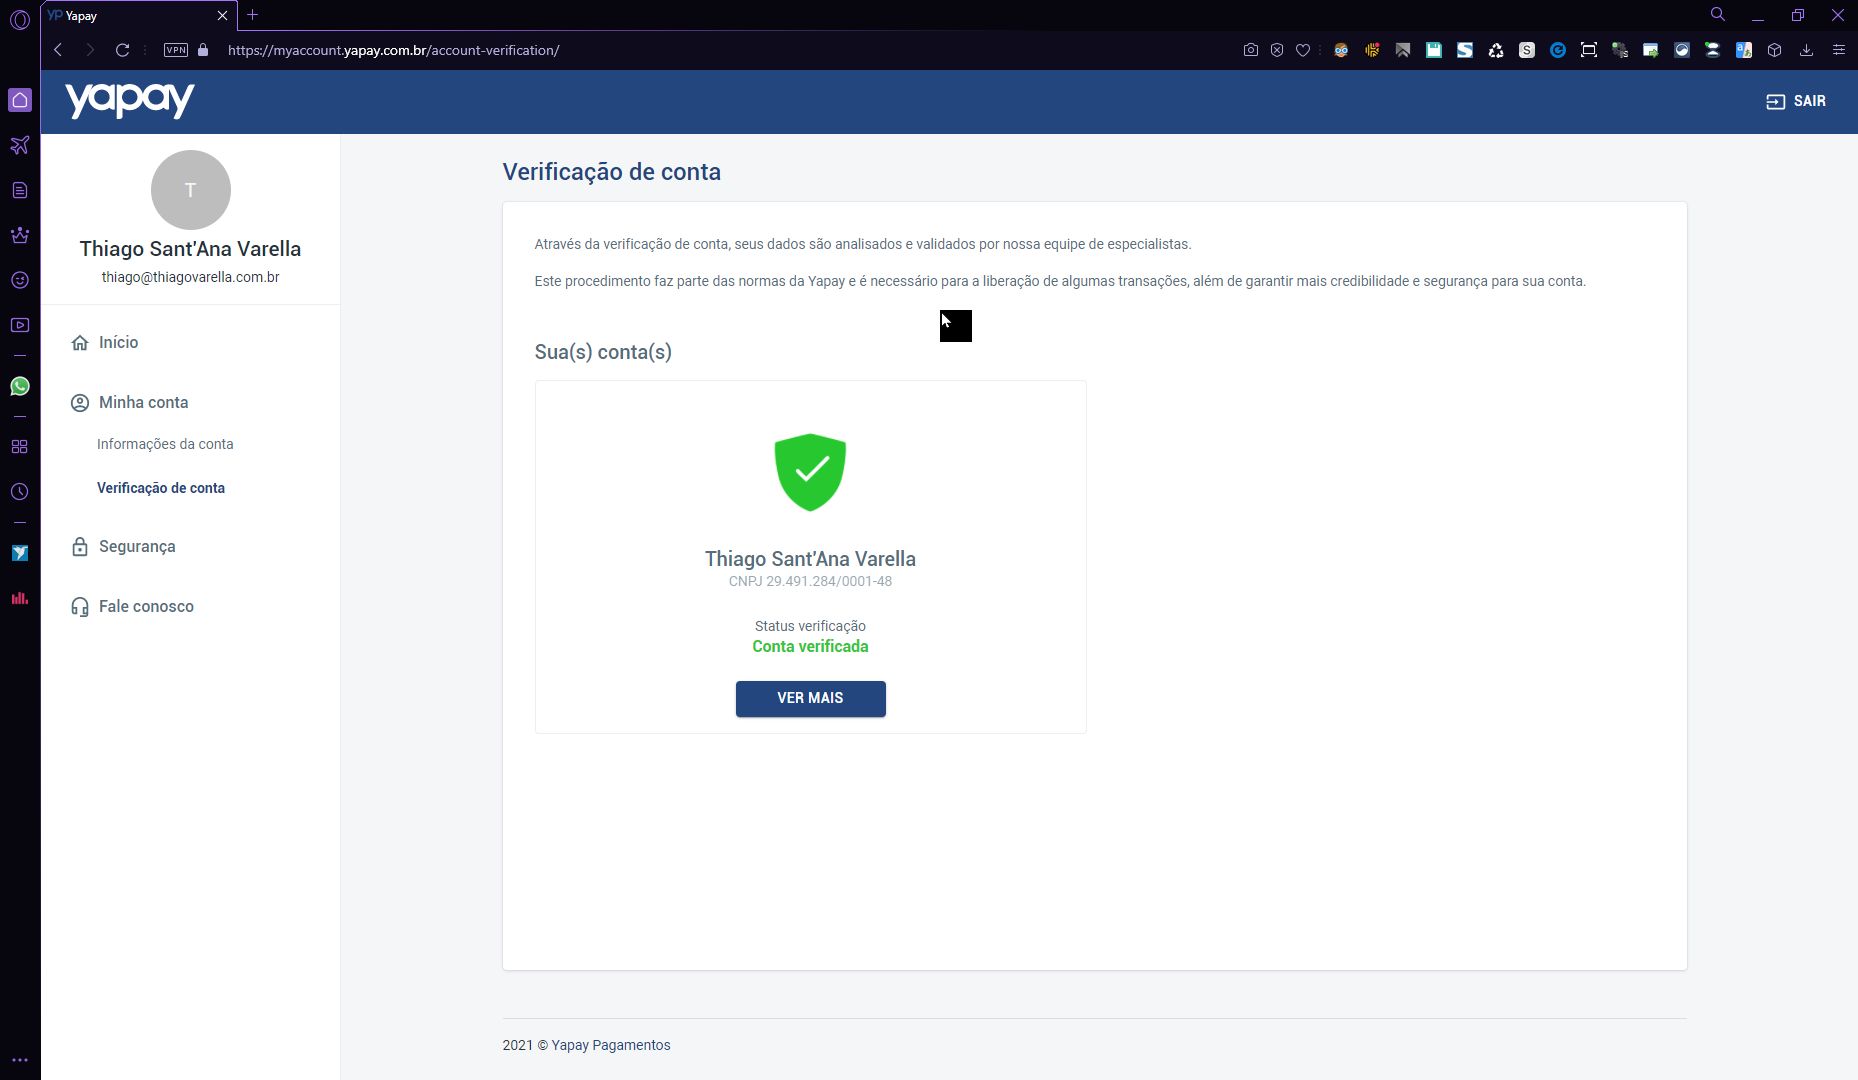Open the snapshot camera tool
Image resolution: width=1858 pixels, height=1080 pixels.
point(1250,50)
